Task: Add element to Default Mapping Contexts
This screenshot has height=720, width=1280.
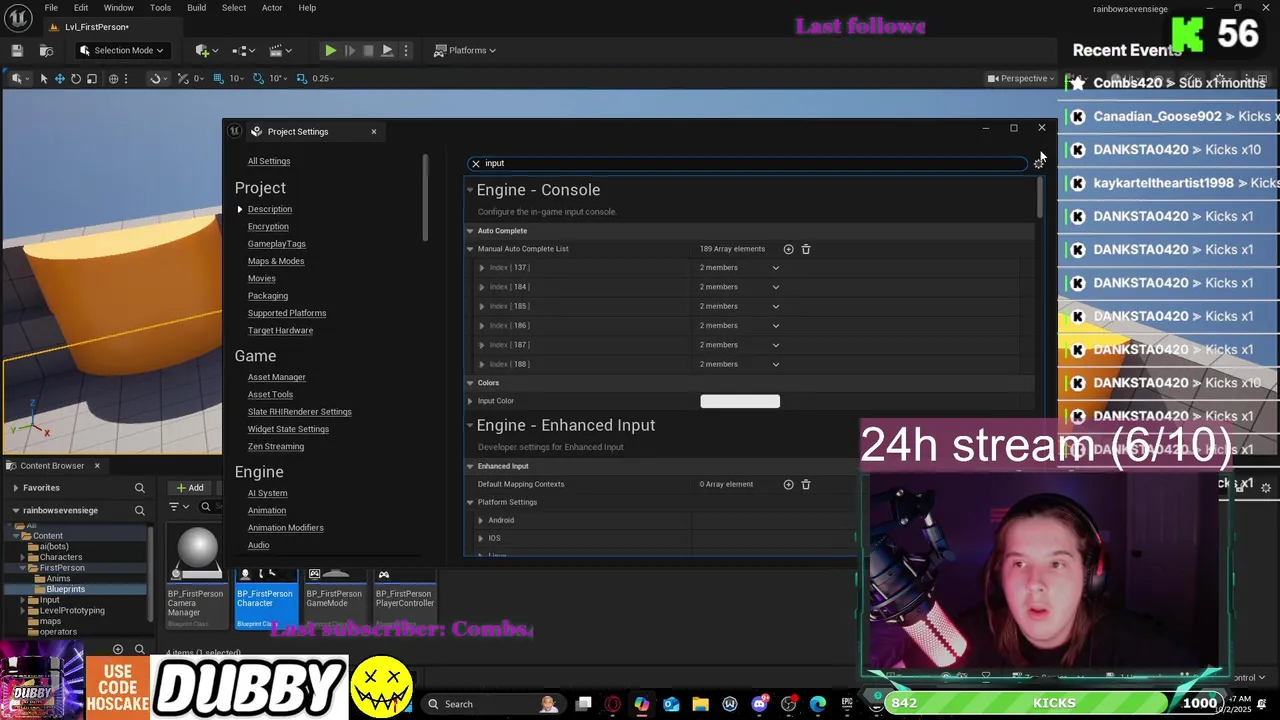Action: pyautogui.click(x=788, y=484)
